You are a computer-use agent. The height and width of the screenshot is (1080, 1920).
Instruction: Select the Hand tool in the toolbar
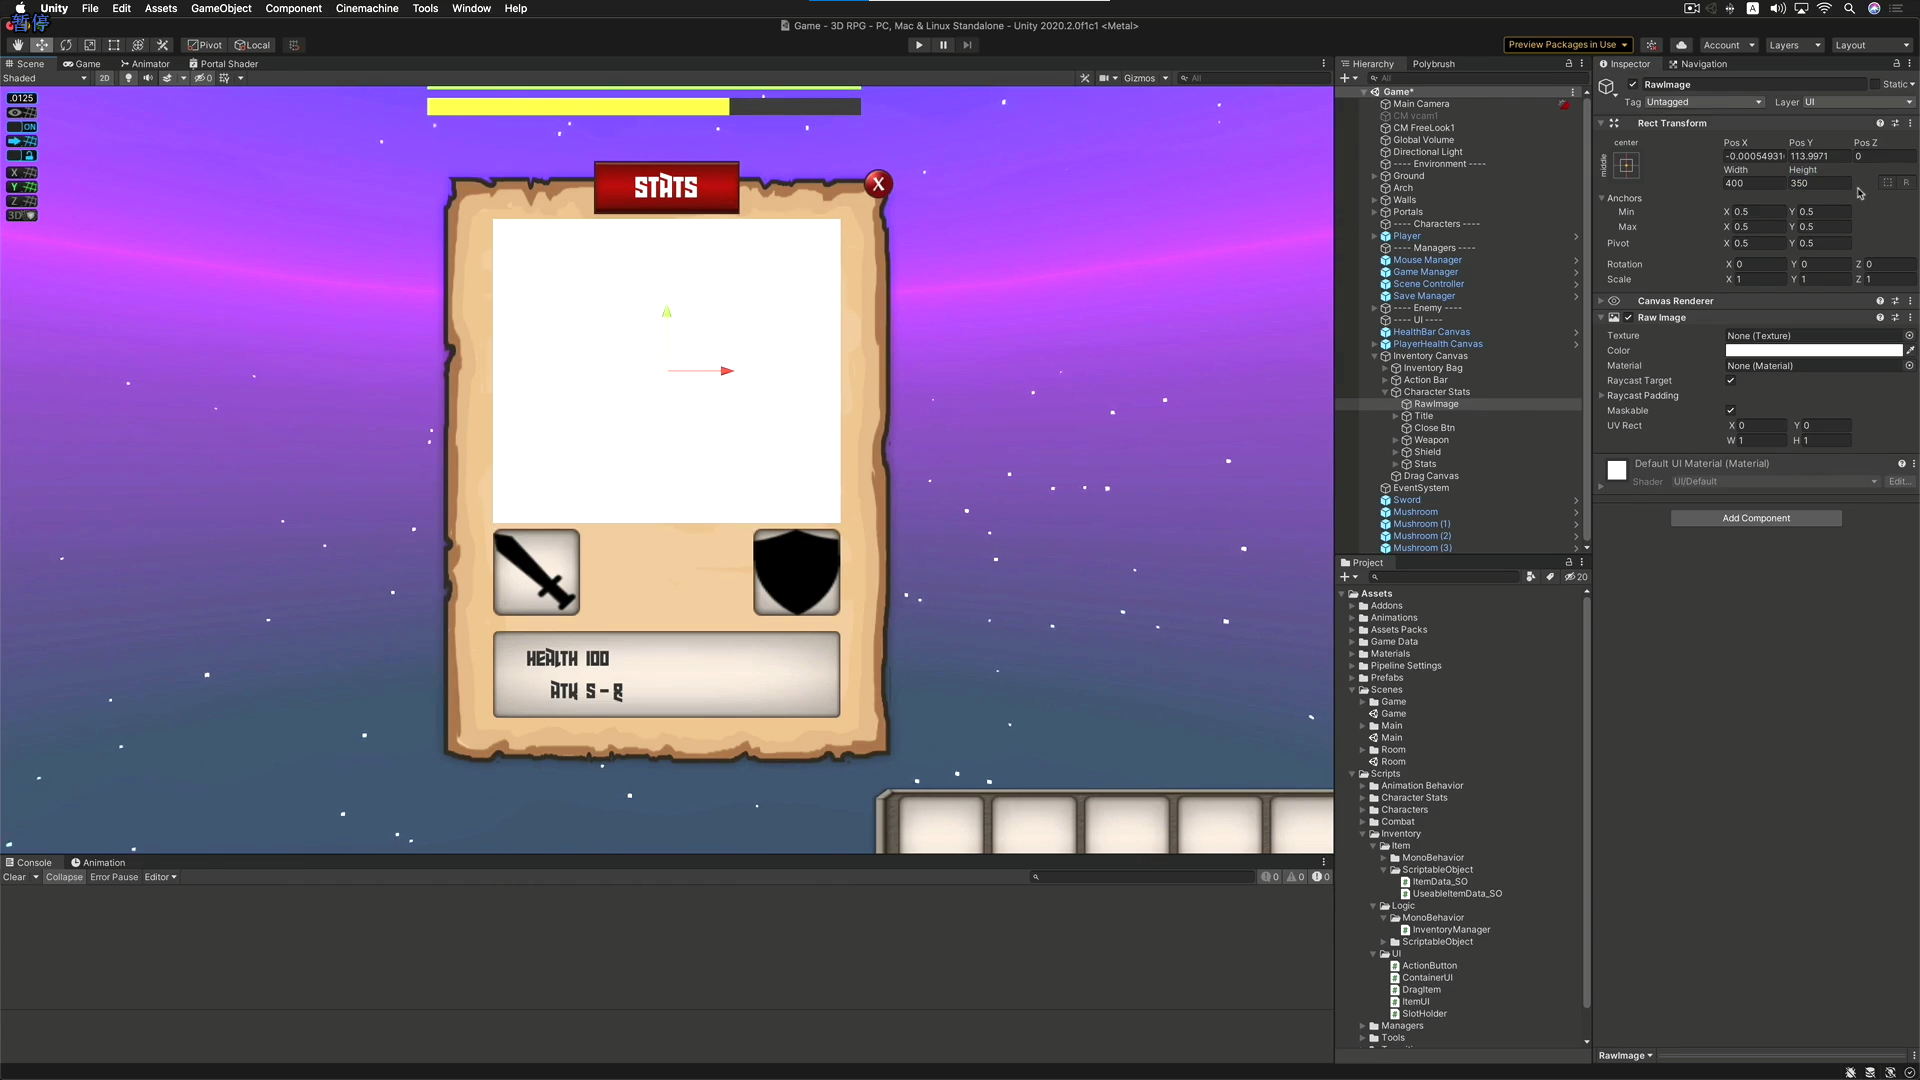click(17, 45)
